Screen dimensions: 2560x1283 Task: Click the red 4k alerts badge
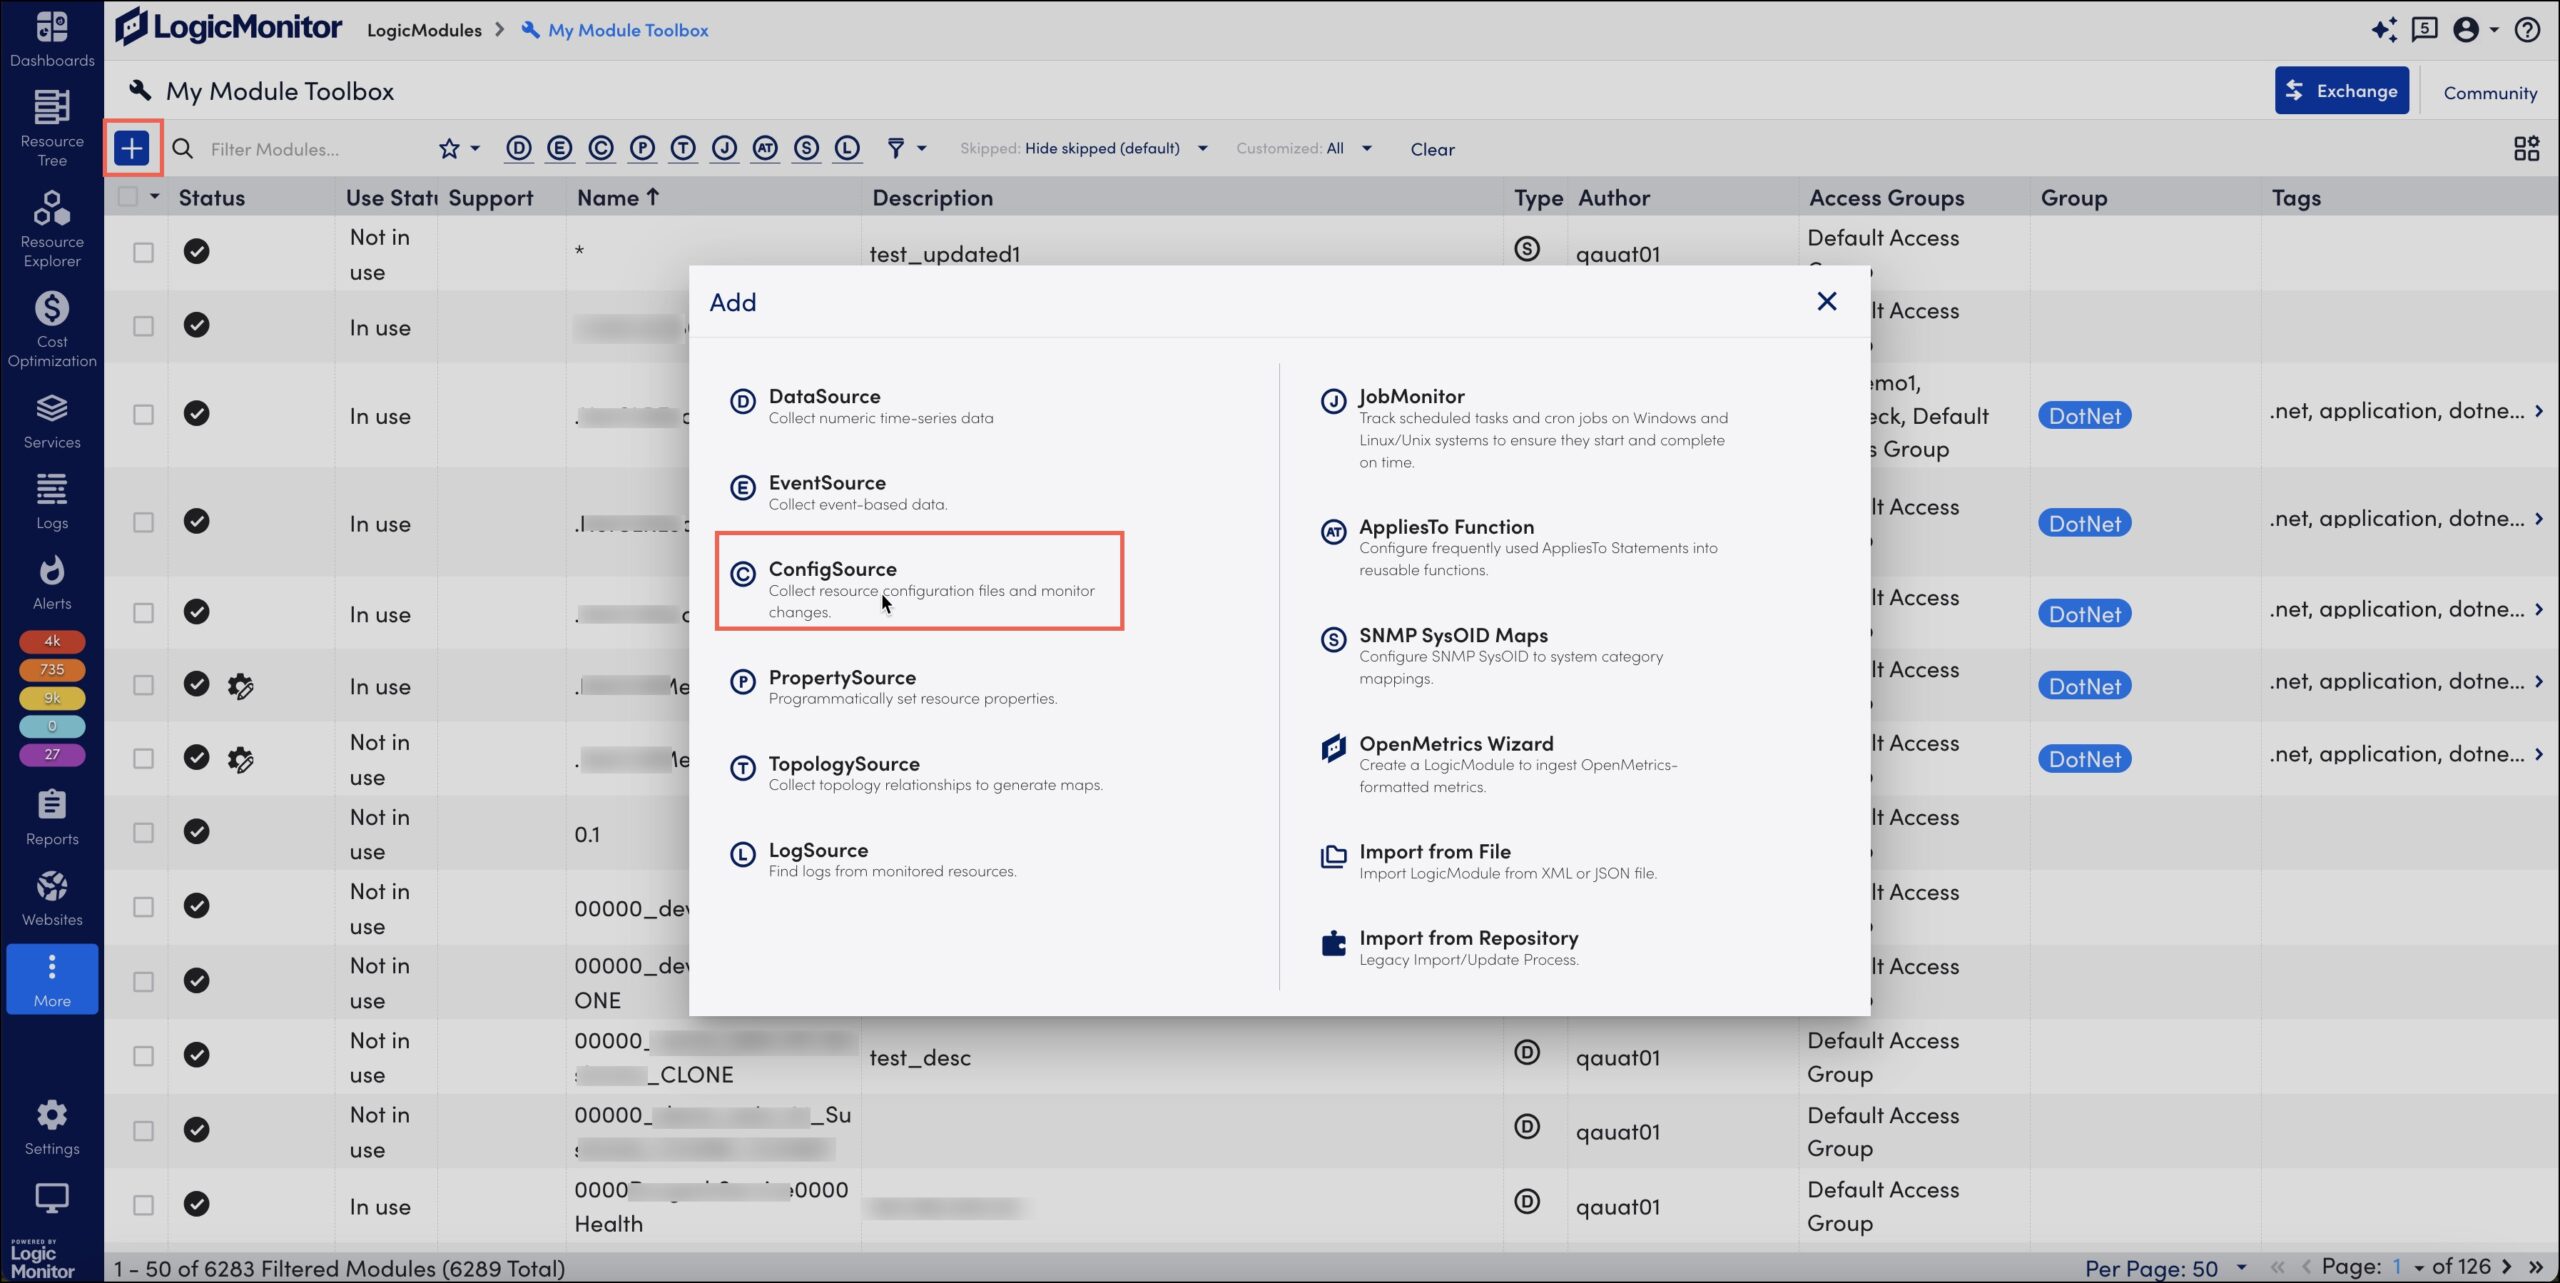[x=52, y=641]
